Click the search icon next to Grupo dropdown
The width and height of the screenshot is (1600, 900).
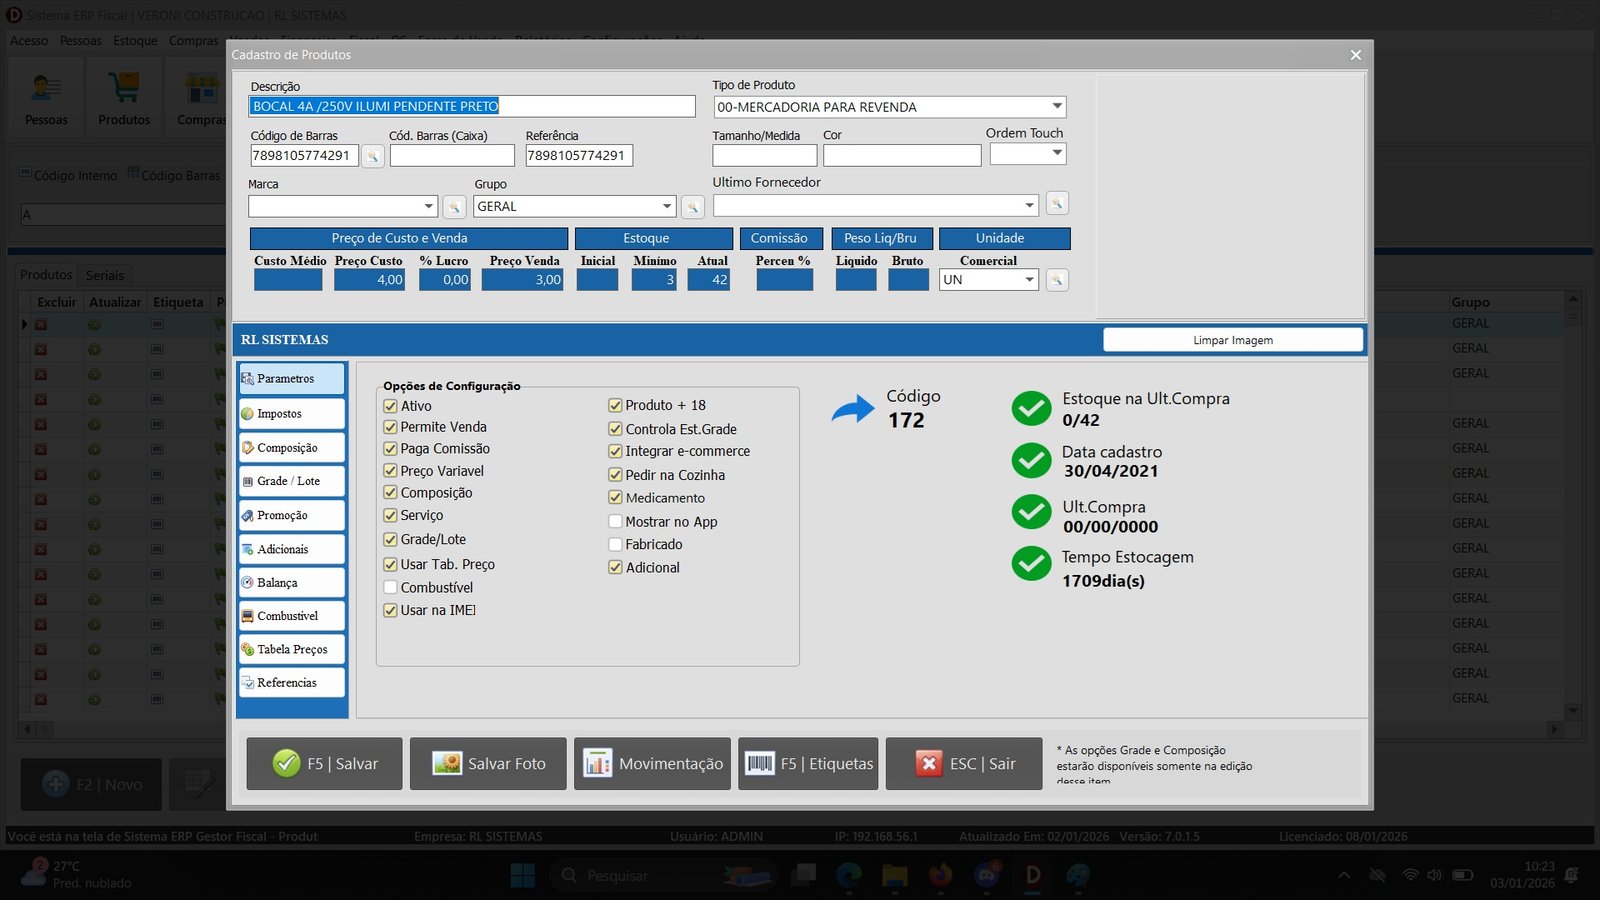tap(692, 207)
